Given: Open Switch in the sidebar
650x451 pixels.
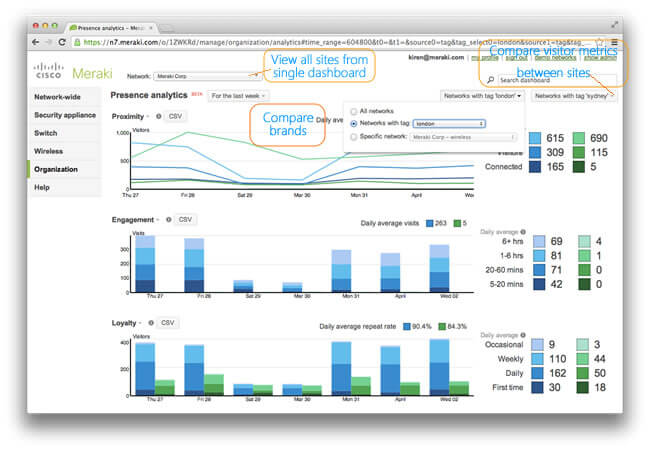Looking at the screenshot, I should 64,133.
